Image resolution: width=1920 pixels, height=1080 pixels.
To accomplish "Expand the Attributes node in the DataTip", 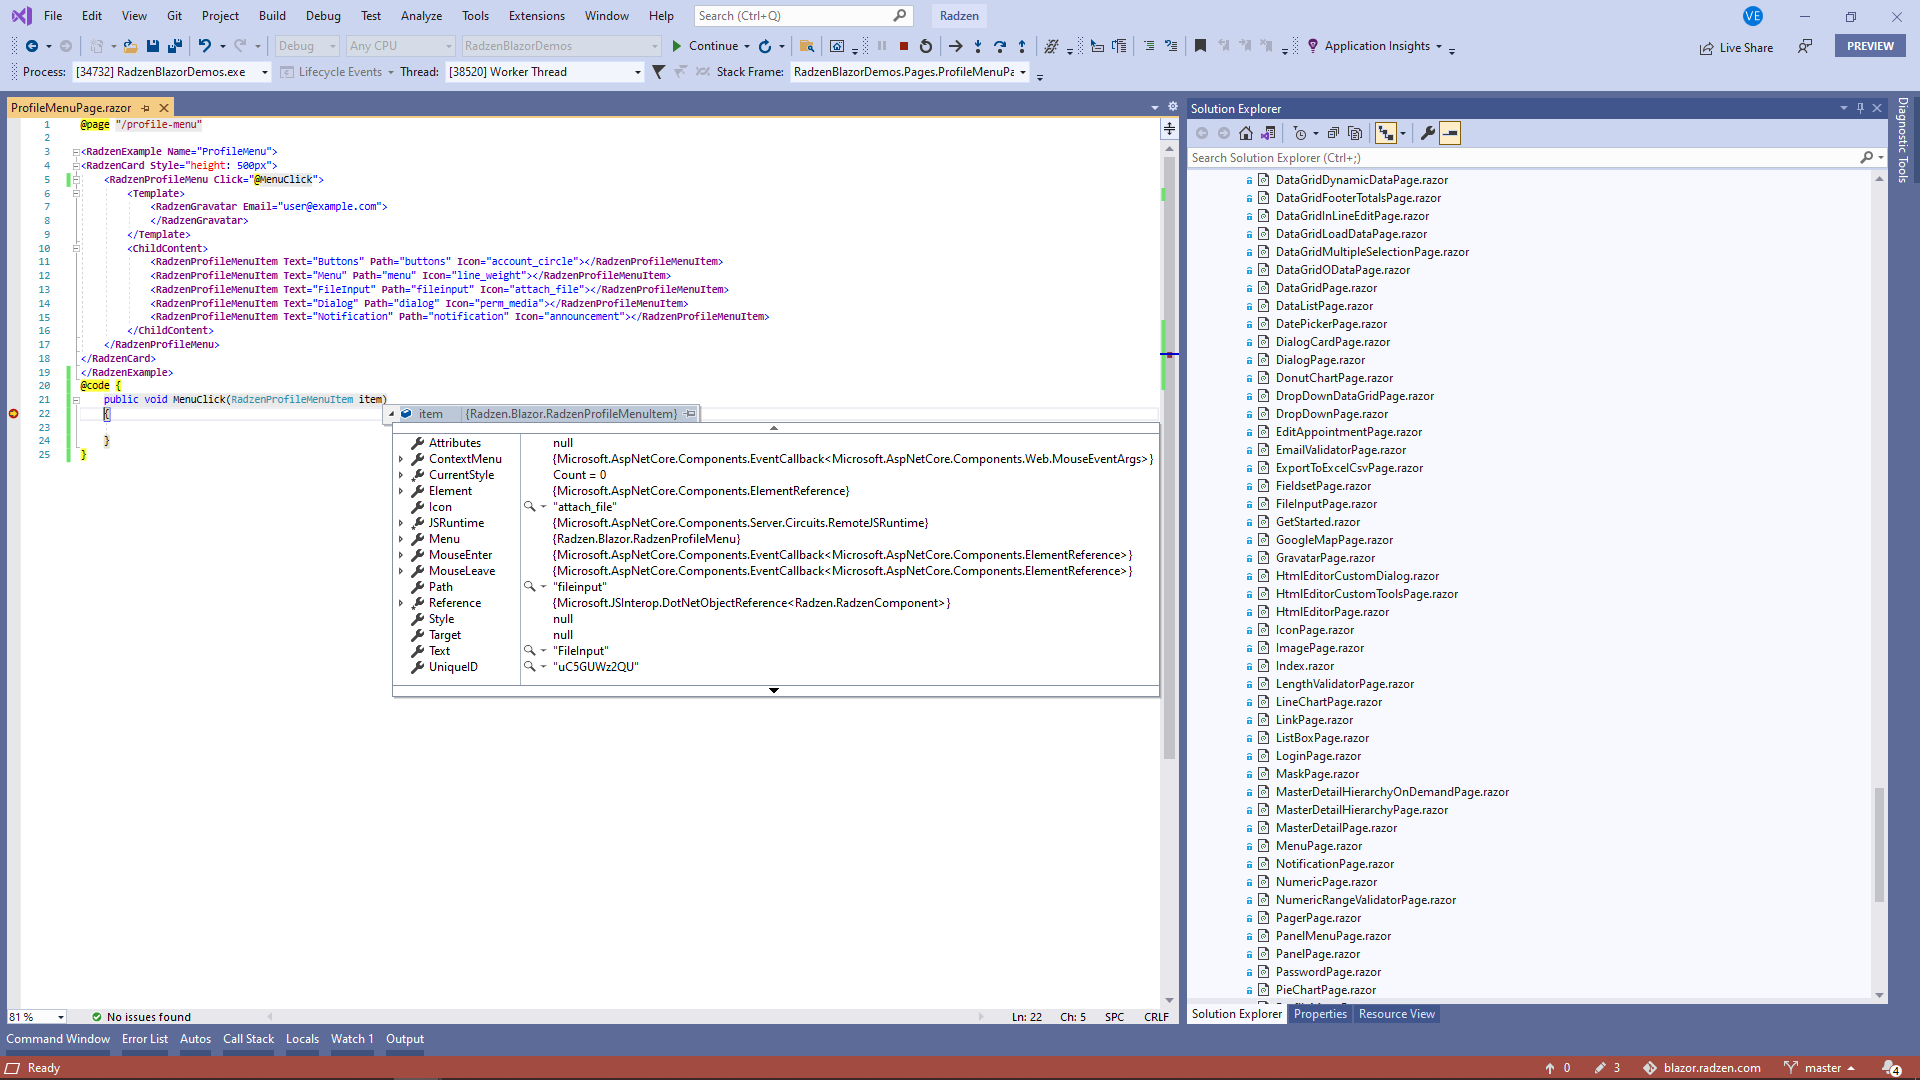I will pyautogui.click(x=403, y=442).
